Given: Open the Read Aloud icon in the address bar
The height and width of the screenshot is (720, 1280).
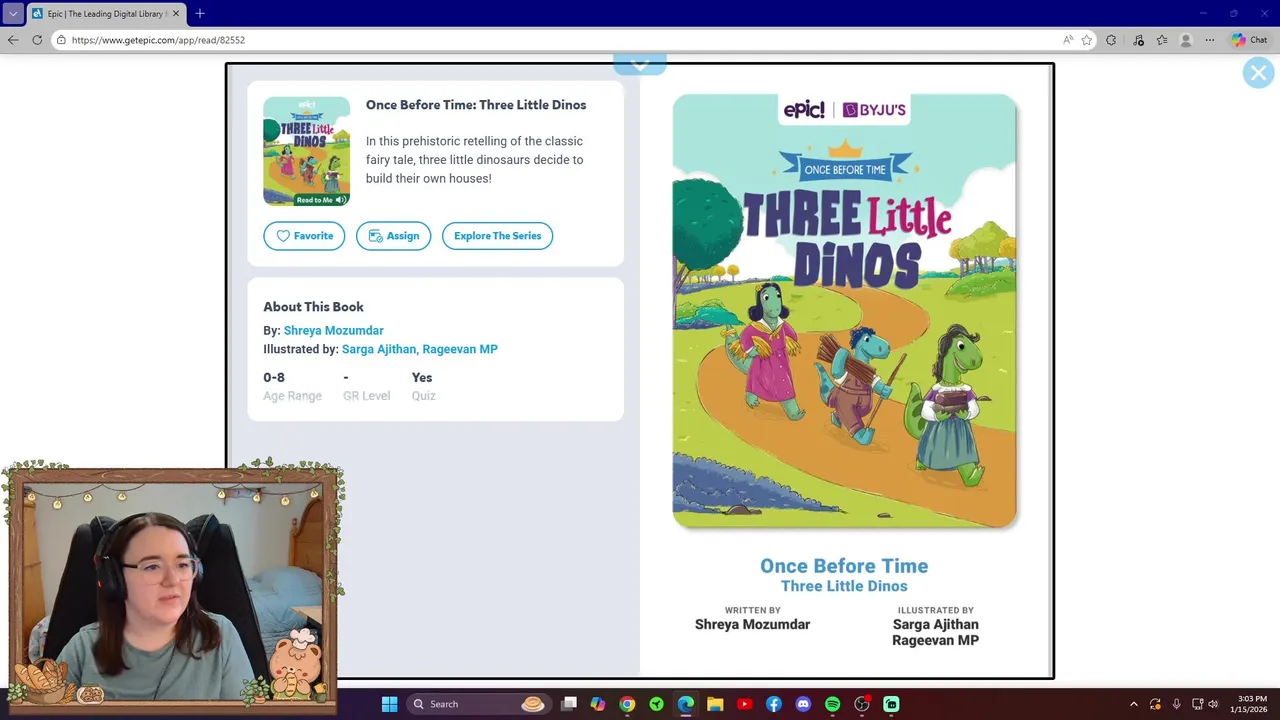Looking at the screenshot, I should 1068,40.
